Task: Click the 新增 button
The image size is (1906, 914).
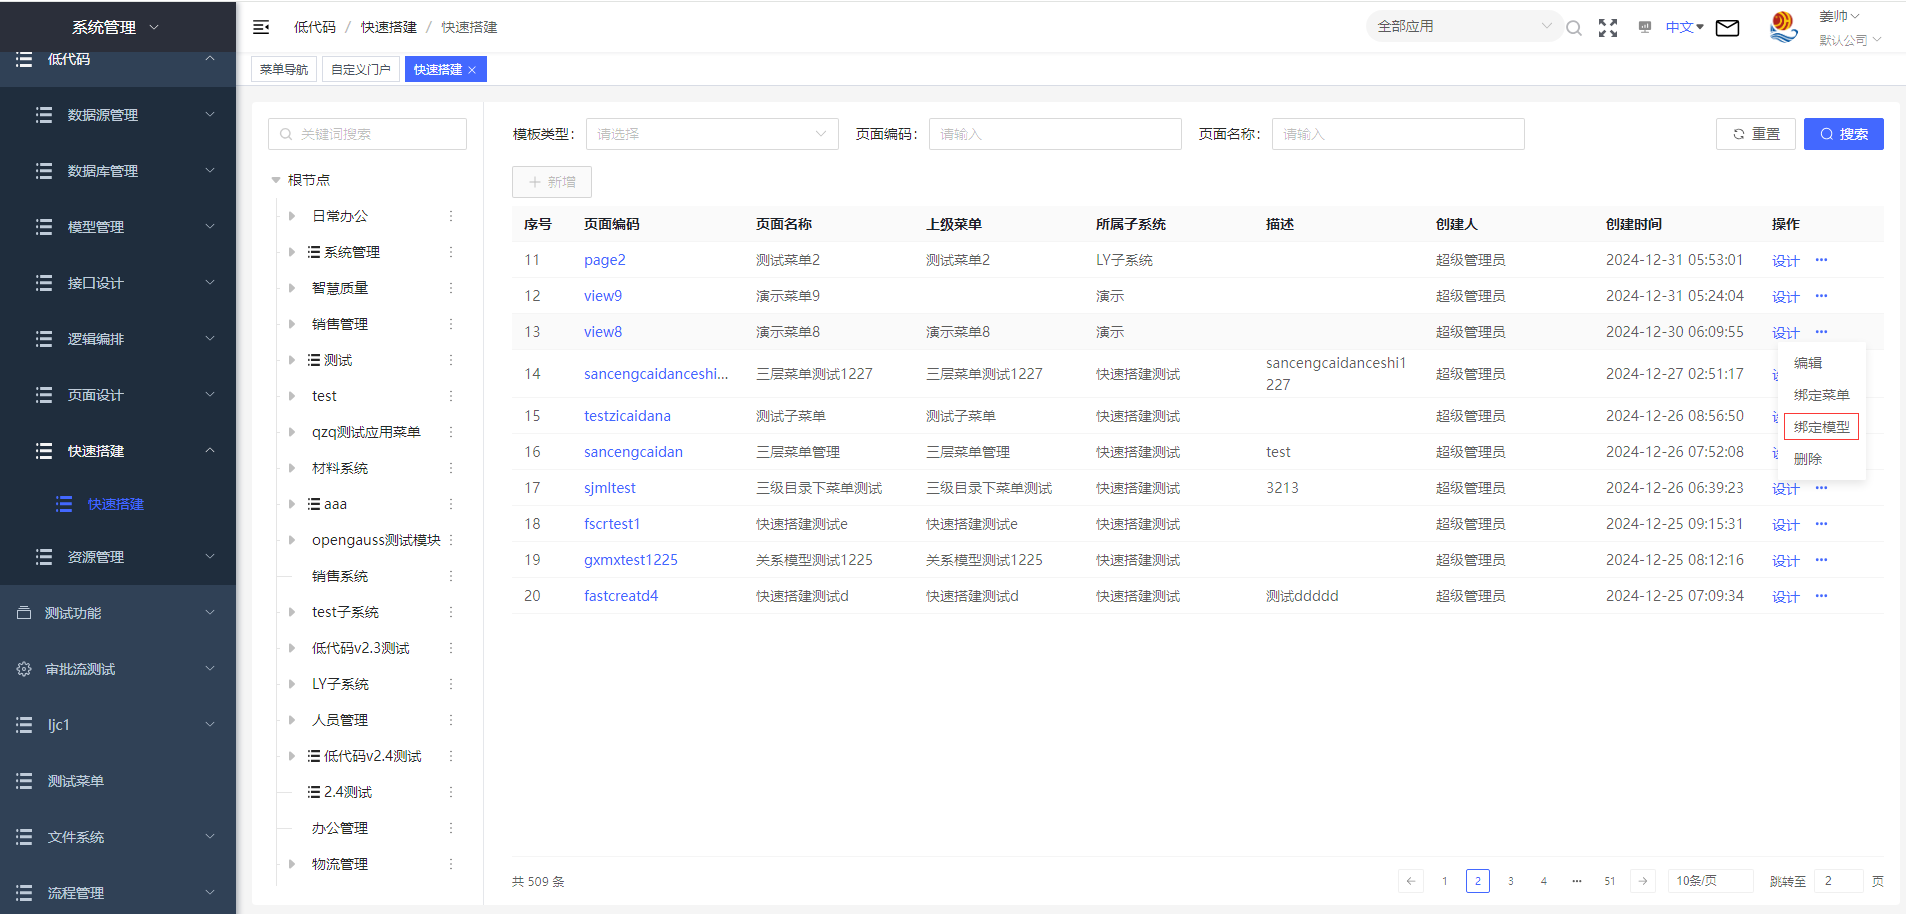Action: click(x=552, y=182)
